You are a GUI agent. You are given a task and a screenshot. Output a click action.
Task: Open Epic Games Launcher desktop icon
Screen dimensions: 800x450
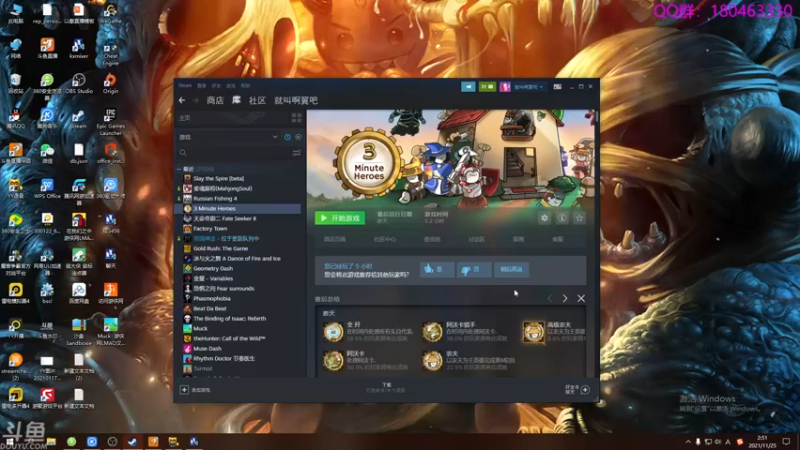point(110,122)
